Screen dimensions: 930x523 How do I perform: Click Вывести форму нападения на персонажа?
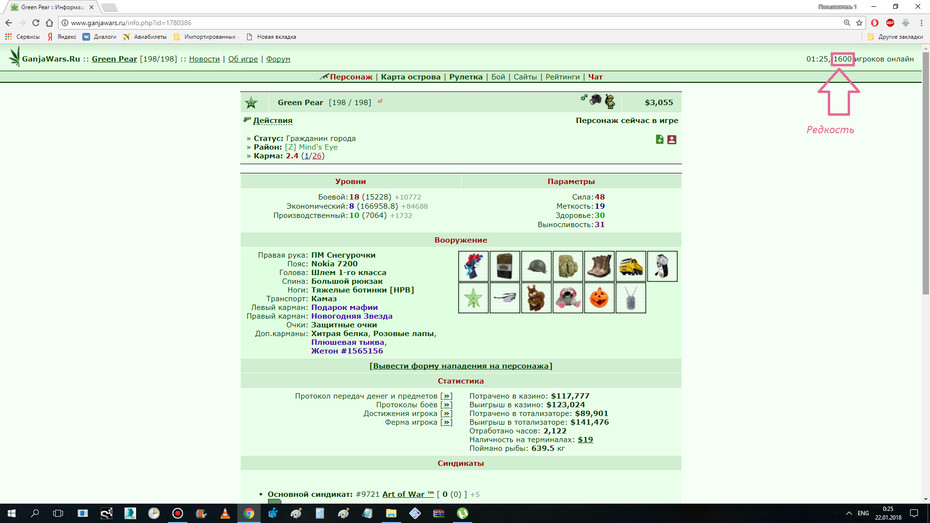(x=461, y=366)
